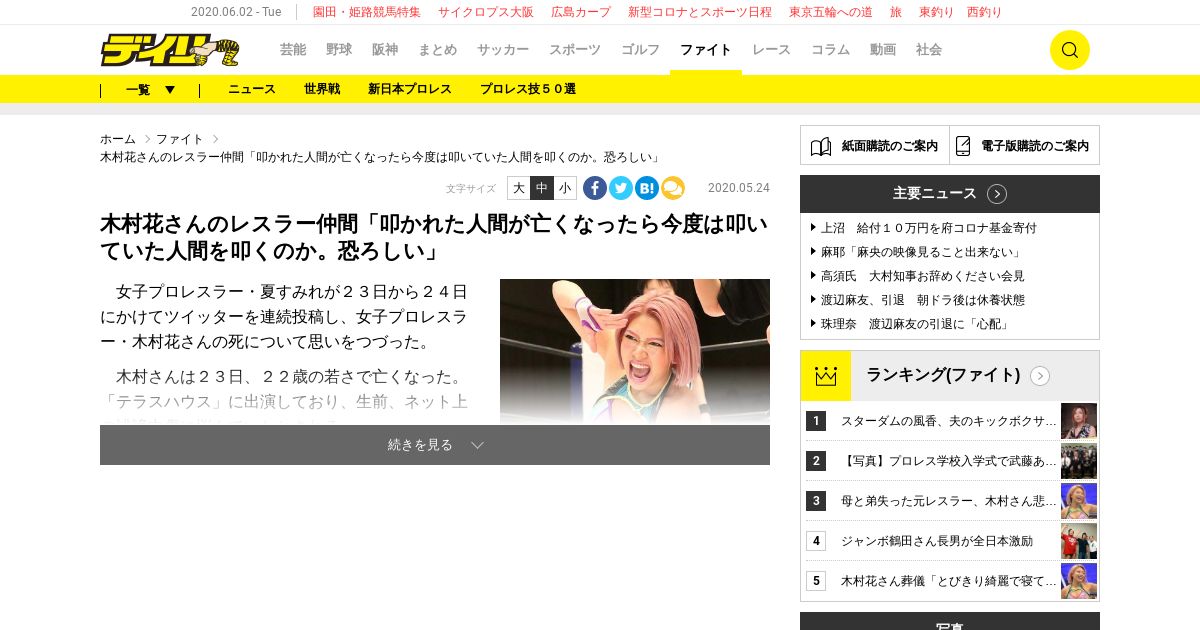Open ranking 2 プロレス学校入学式 article
Viewport: 1200px width, 630px height.
coord(948,461)
